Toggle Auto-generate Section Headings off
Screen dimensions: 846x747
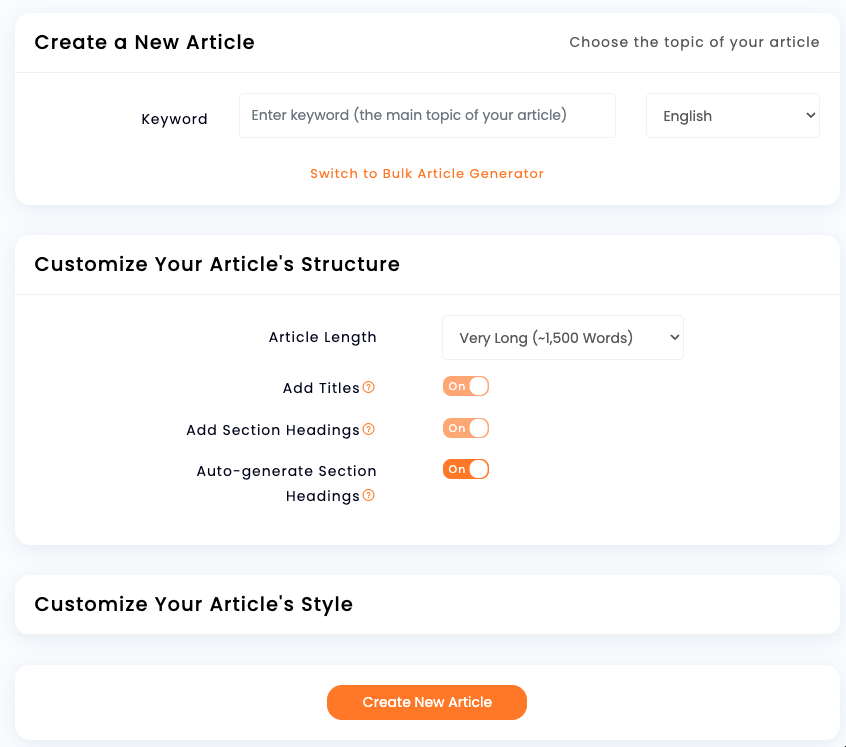pos(466,469)
